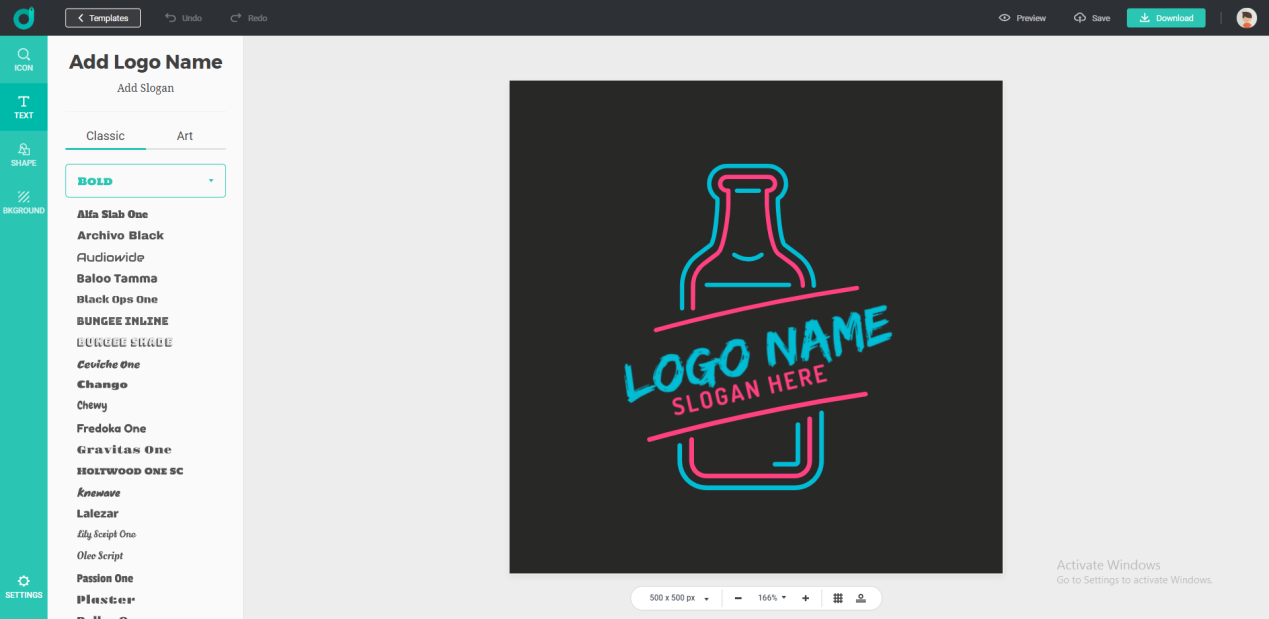Zoom out with the minus button
Viewport: 1269px width, 619px height.
point(738,598)
